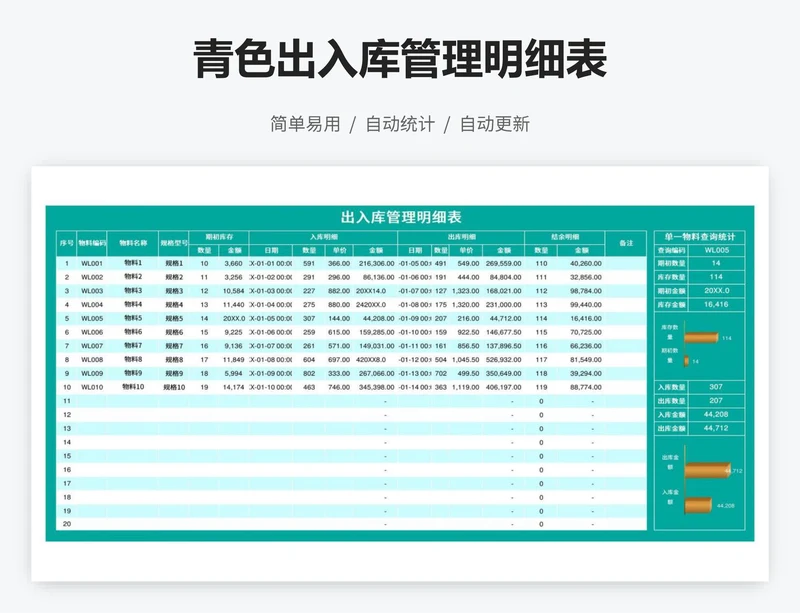
Task: Click the 期初库存 group header
Action: pyautogui.click(x=219, y=237)
